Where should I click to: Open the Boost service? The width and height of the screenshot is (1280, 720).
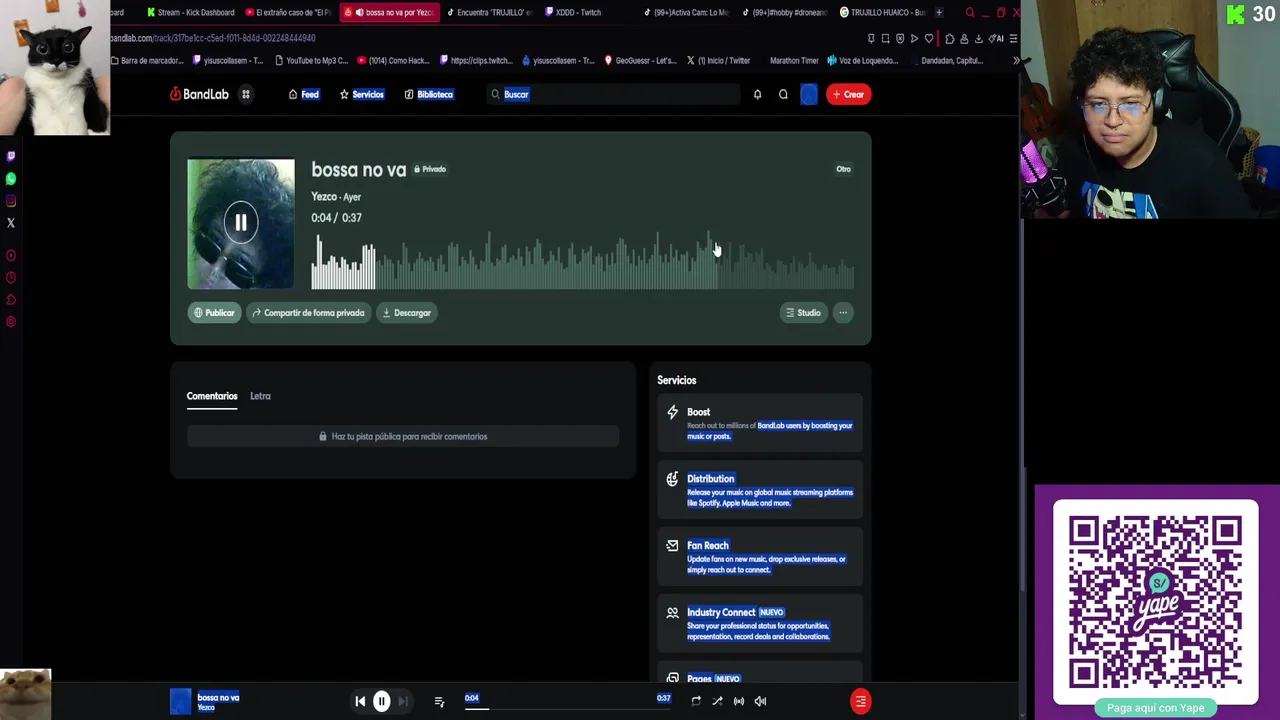click(760, 423)
